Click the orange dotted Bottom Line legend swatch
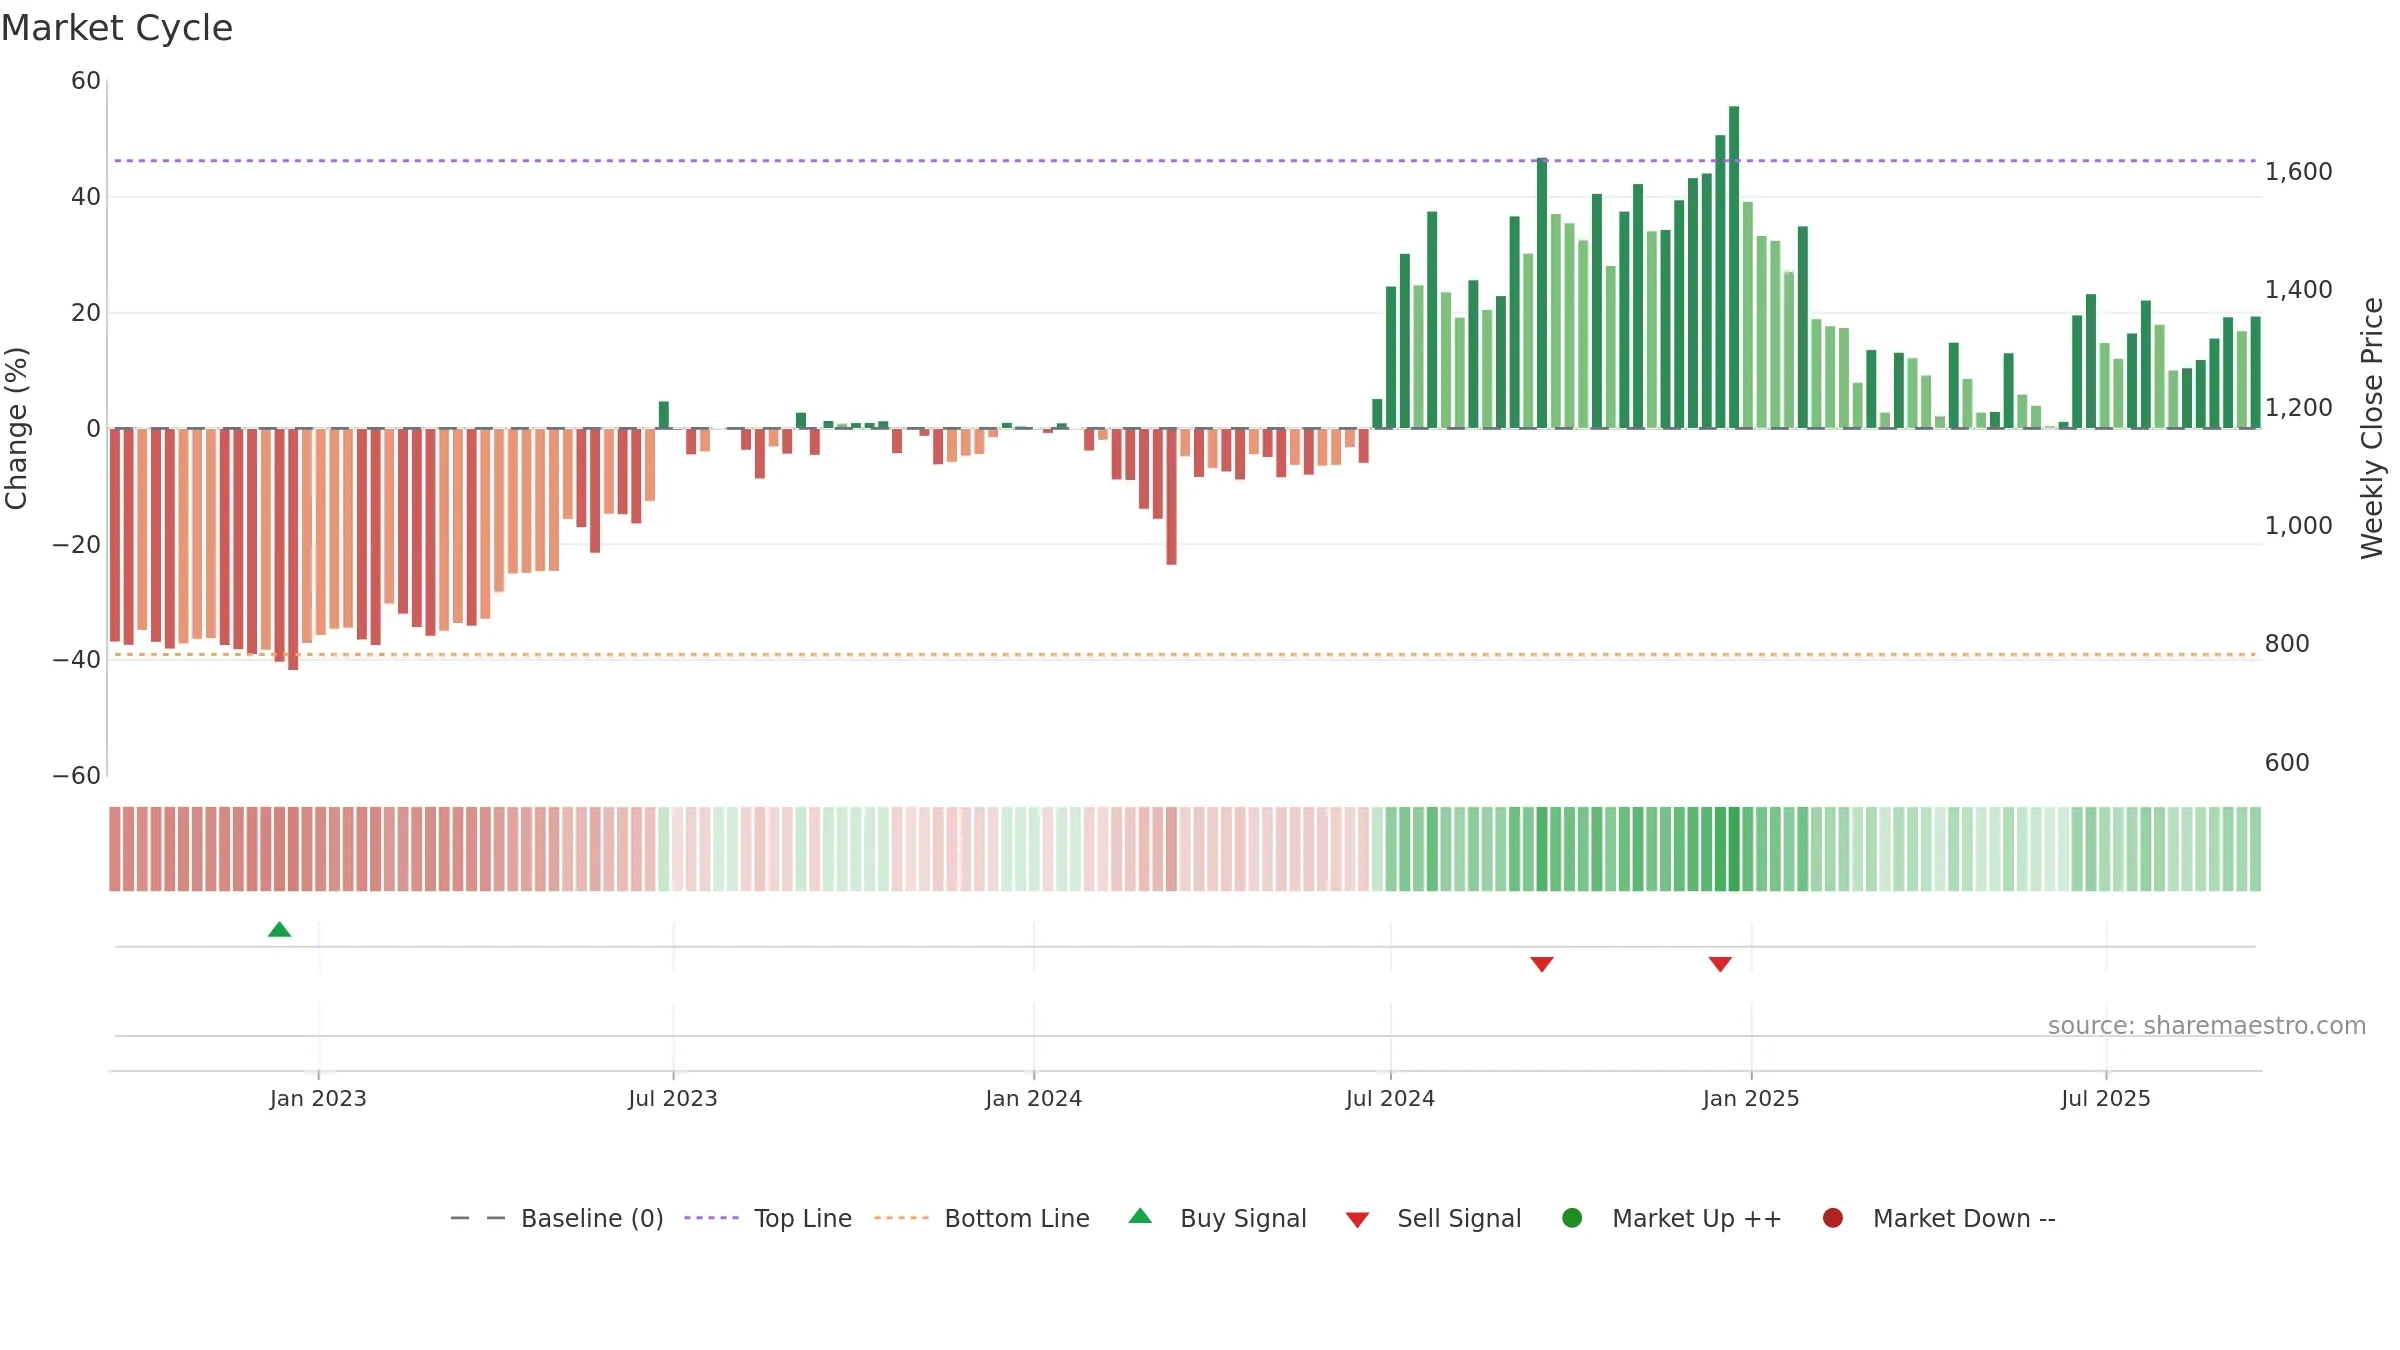Viewport: 2400px width, 1350px height. click(x=901, y=1218)
